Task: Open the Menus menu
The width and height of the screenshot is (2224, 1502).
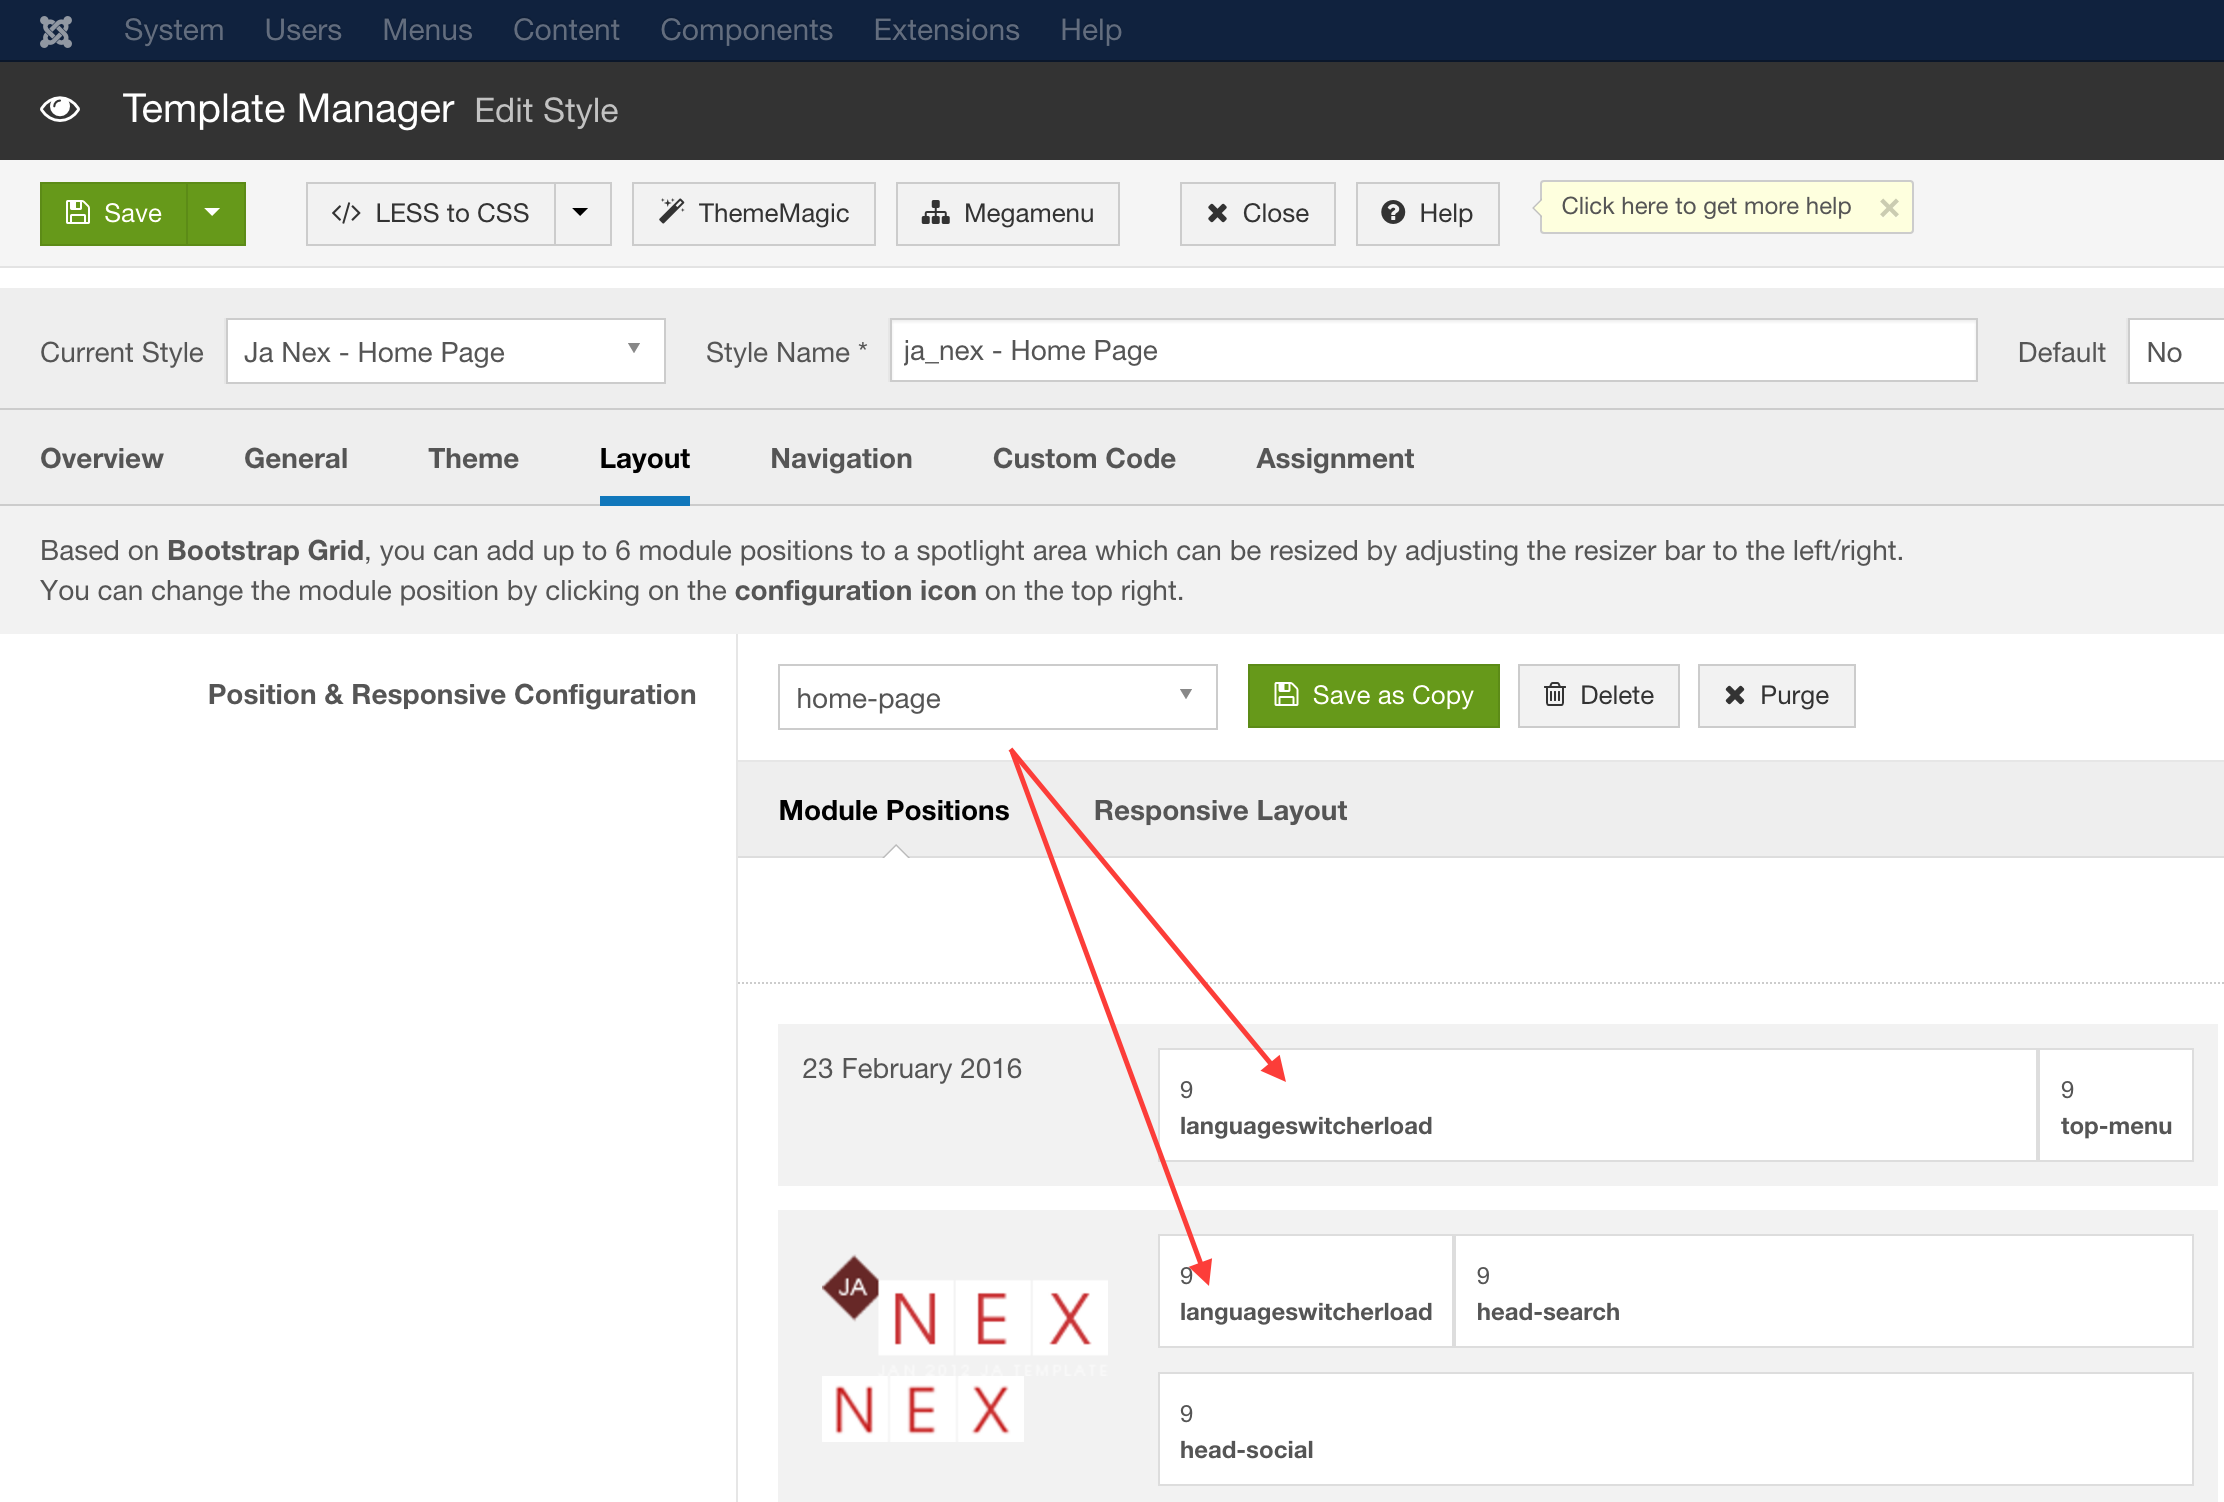Action: point(427,30)
